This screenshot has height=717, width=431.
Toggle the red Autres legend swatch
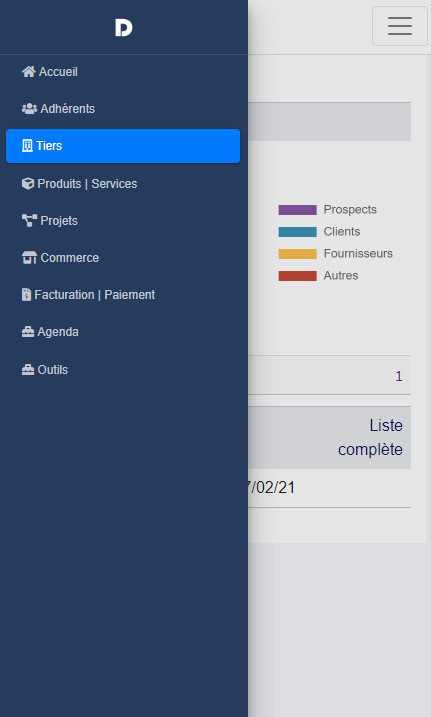pyautogui.click(x=298, y=276)
